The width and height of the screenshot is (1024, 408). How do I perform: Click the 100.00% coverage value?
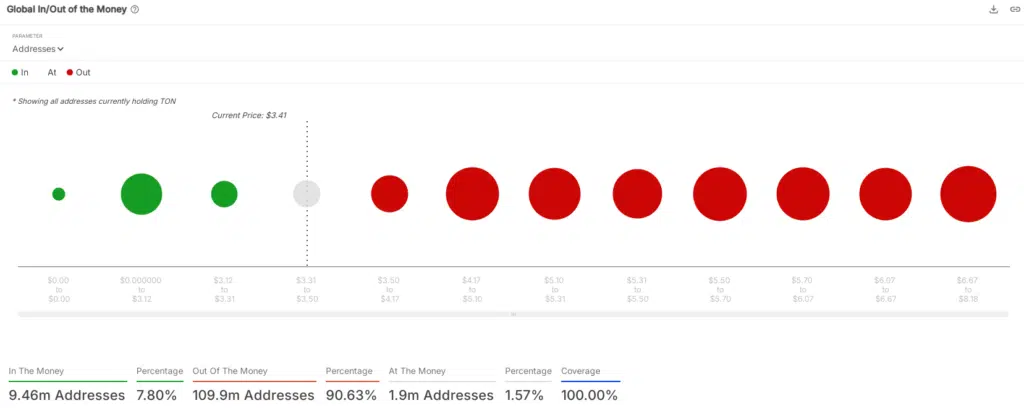click(589, 395)
